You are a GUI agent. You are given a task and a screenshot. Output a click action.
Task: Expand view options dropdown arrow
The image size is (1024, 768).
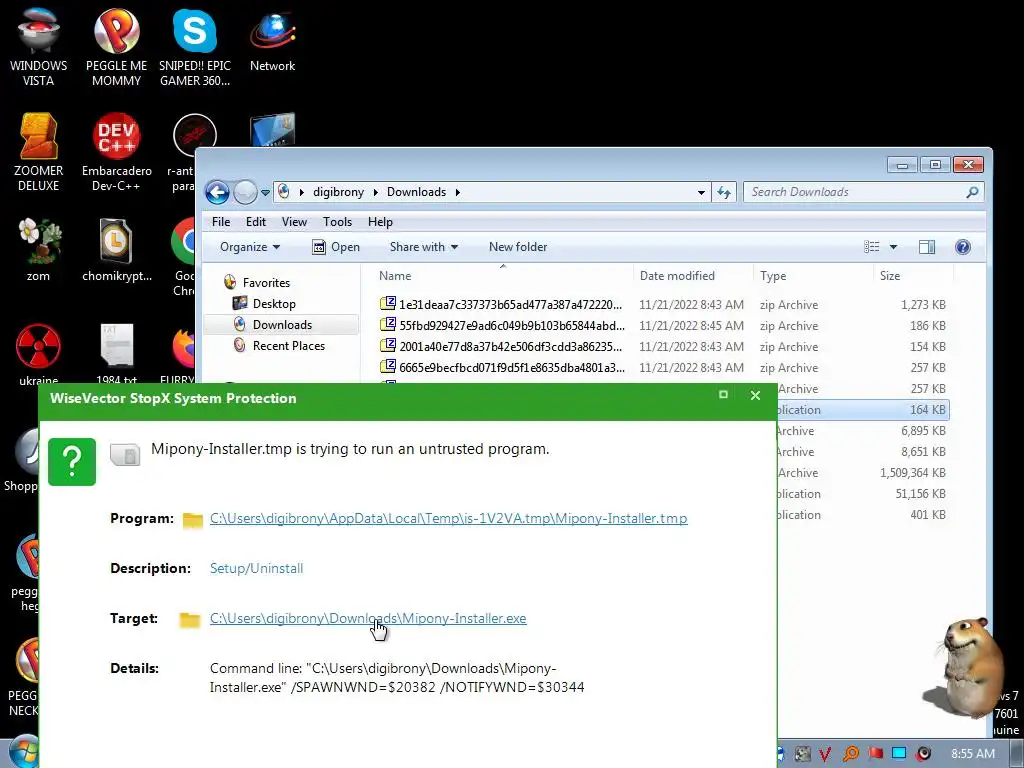(x=893, y=247)
